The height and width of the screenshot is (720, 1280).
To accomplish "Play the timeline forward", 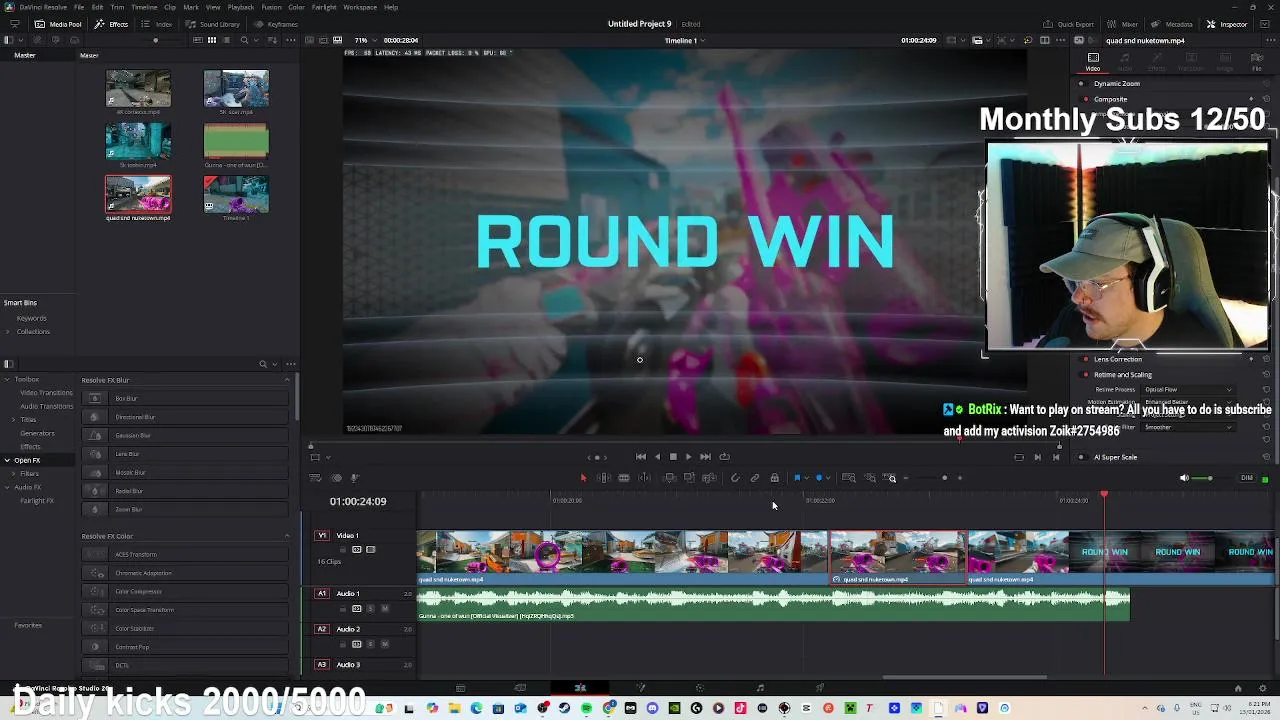I will [x=688, y=457].
